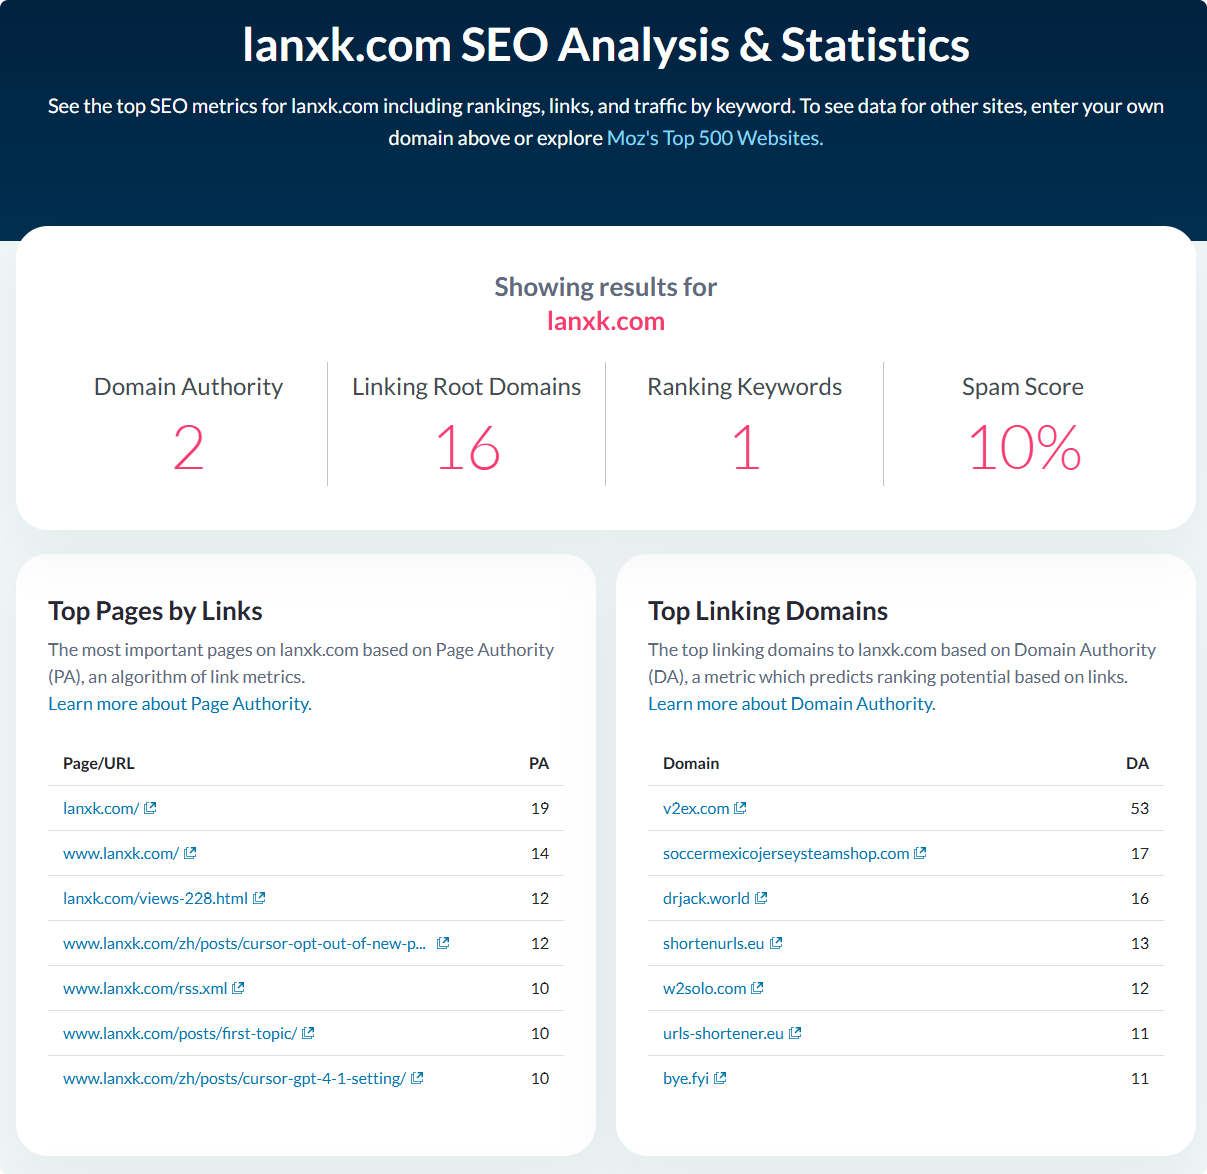Open the cursor-opt-out-of-new-p... post link
1207x1174 pixels.
(244, 943)
